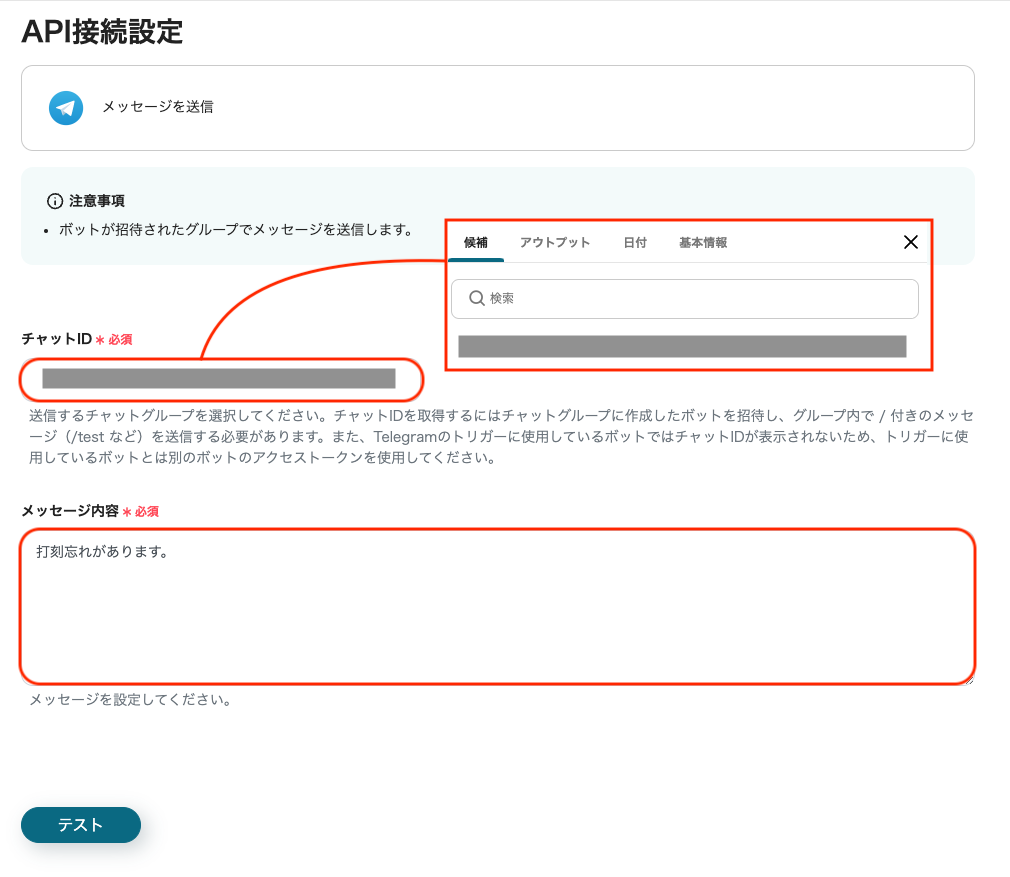Click the チャットID field label

[57, 339]
